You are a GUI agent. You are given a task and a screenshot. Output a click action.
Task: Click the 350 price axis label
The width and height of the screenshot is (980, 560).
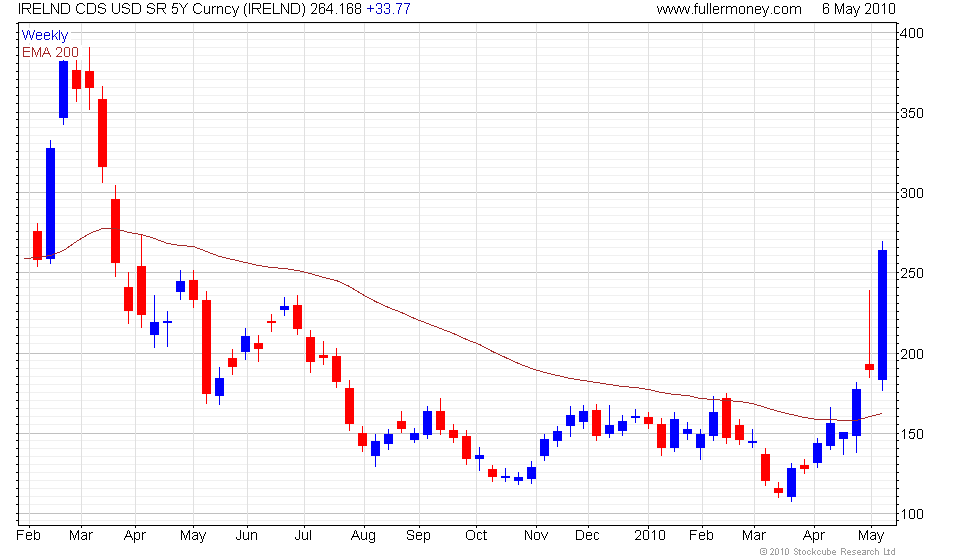coord(912,113)
